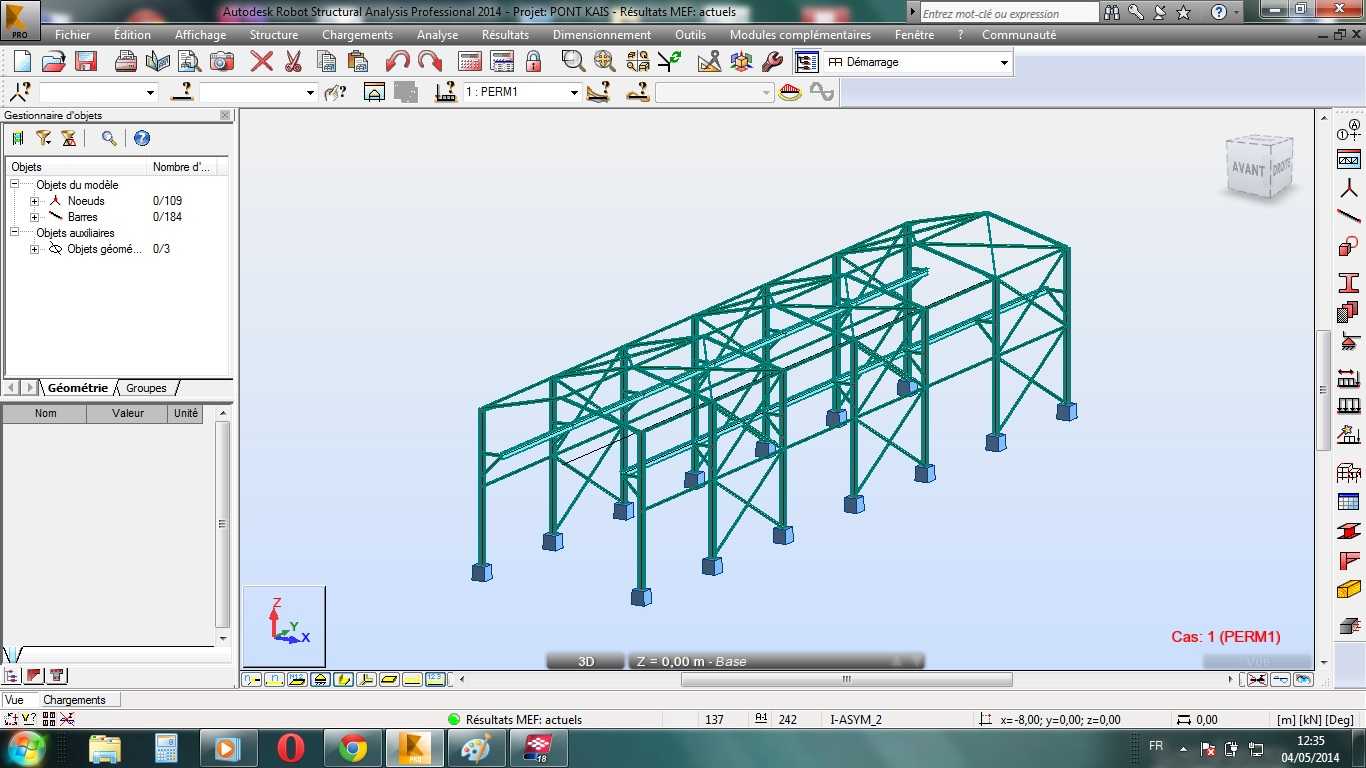Cut selection with the scissors icon
The image size is (1366, 768).
293,61
